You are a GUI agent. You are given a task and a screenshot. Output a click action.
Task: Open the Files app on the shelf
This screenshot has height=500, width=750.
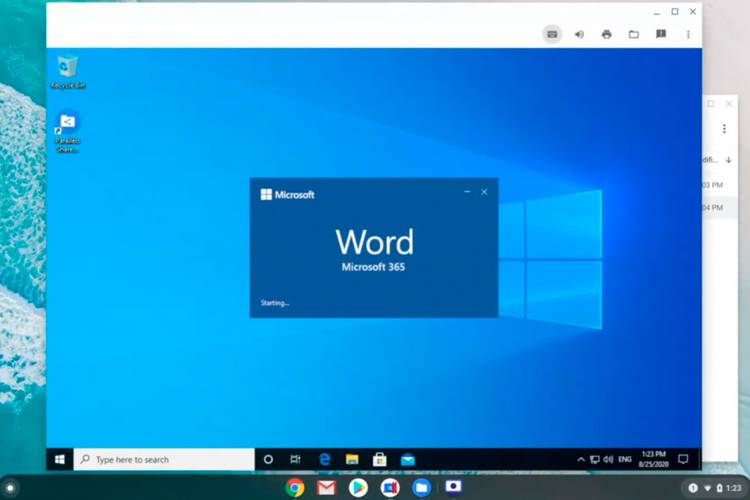point(421,488)
